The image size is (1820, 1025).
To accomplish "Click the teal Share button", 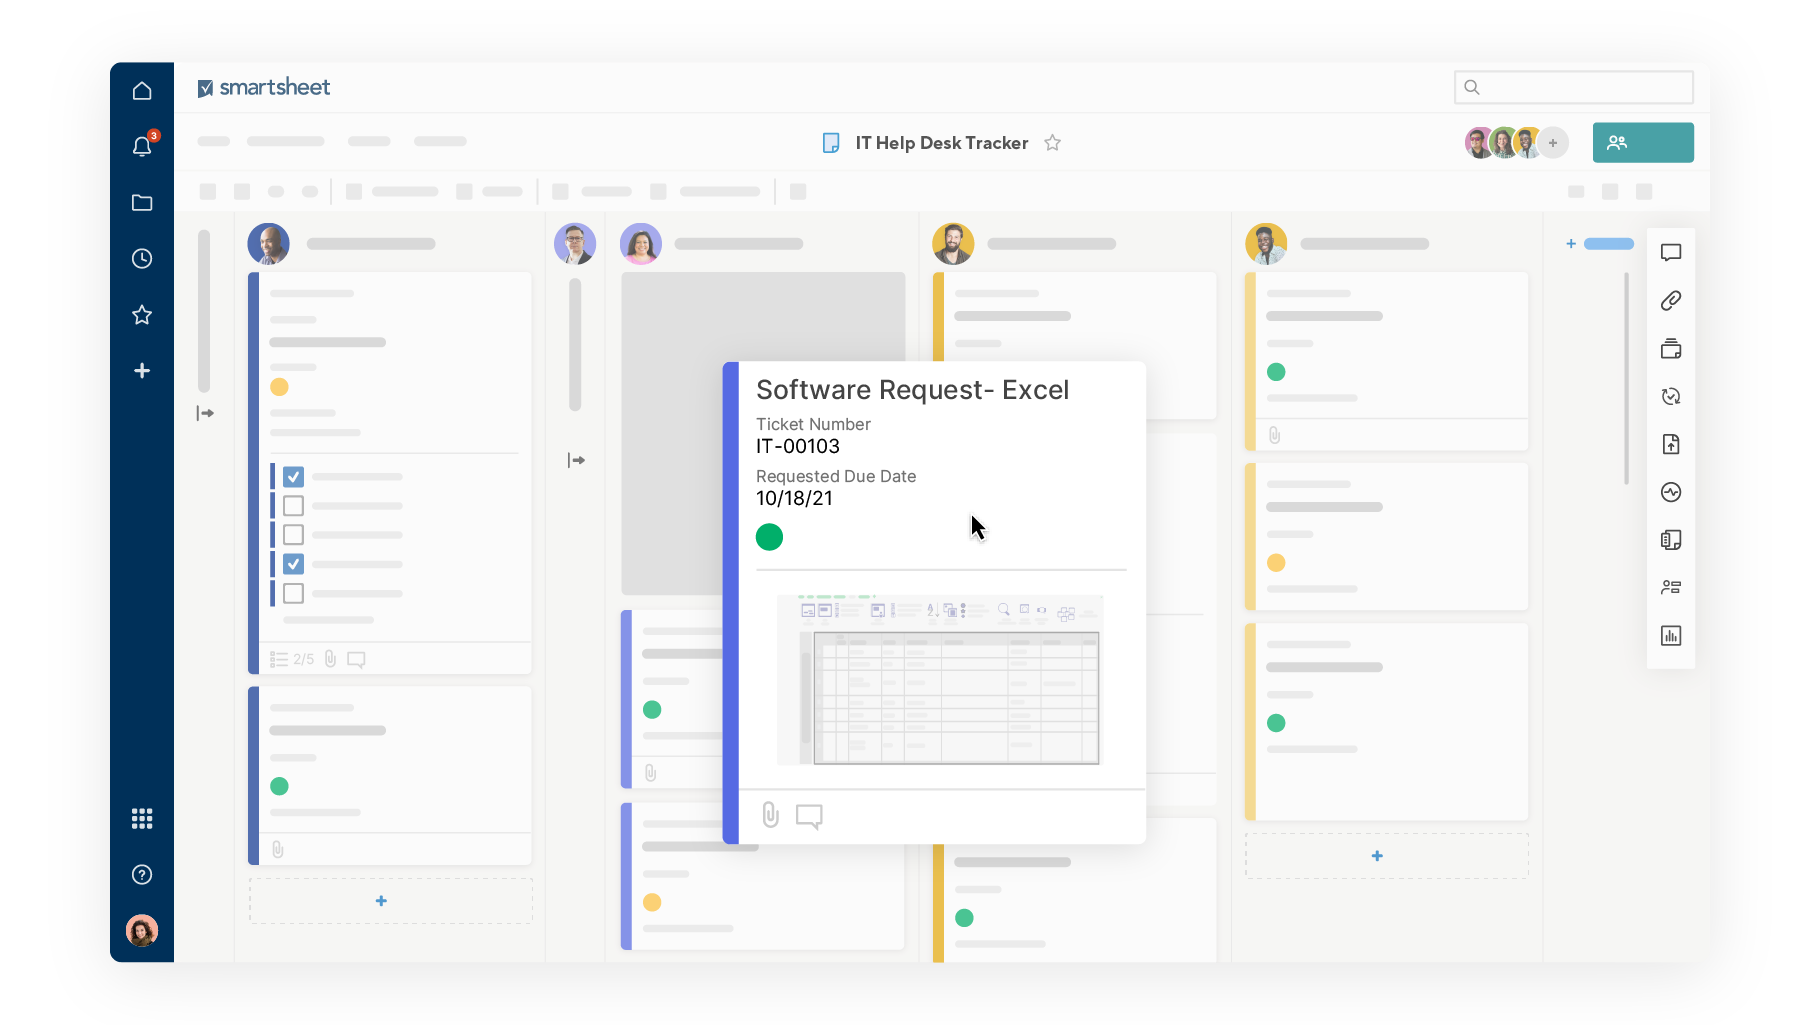I will pos(1643,143).
